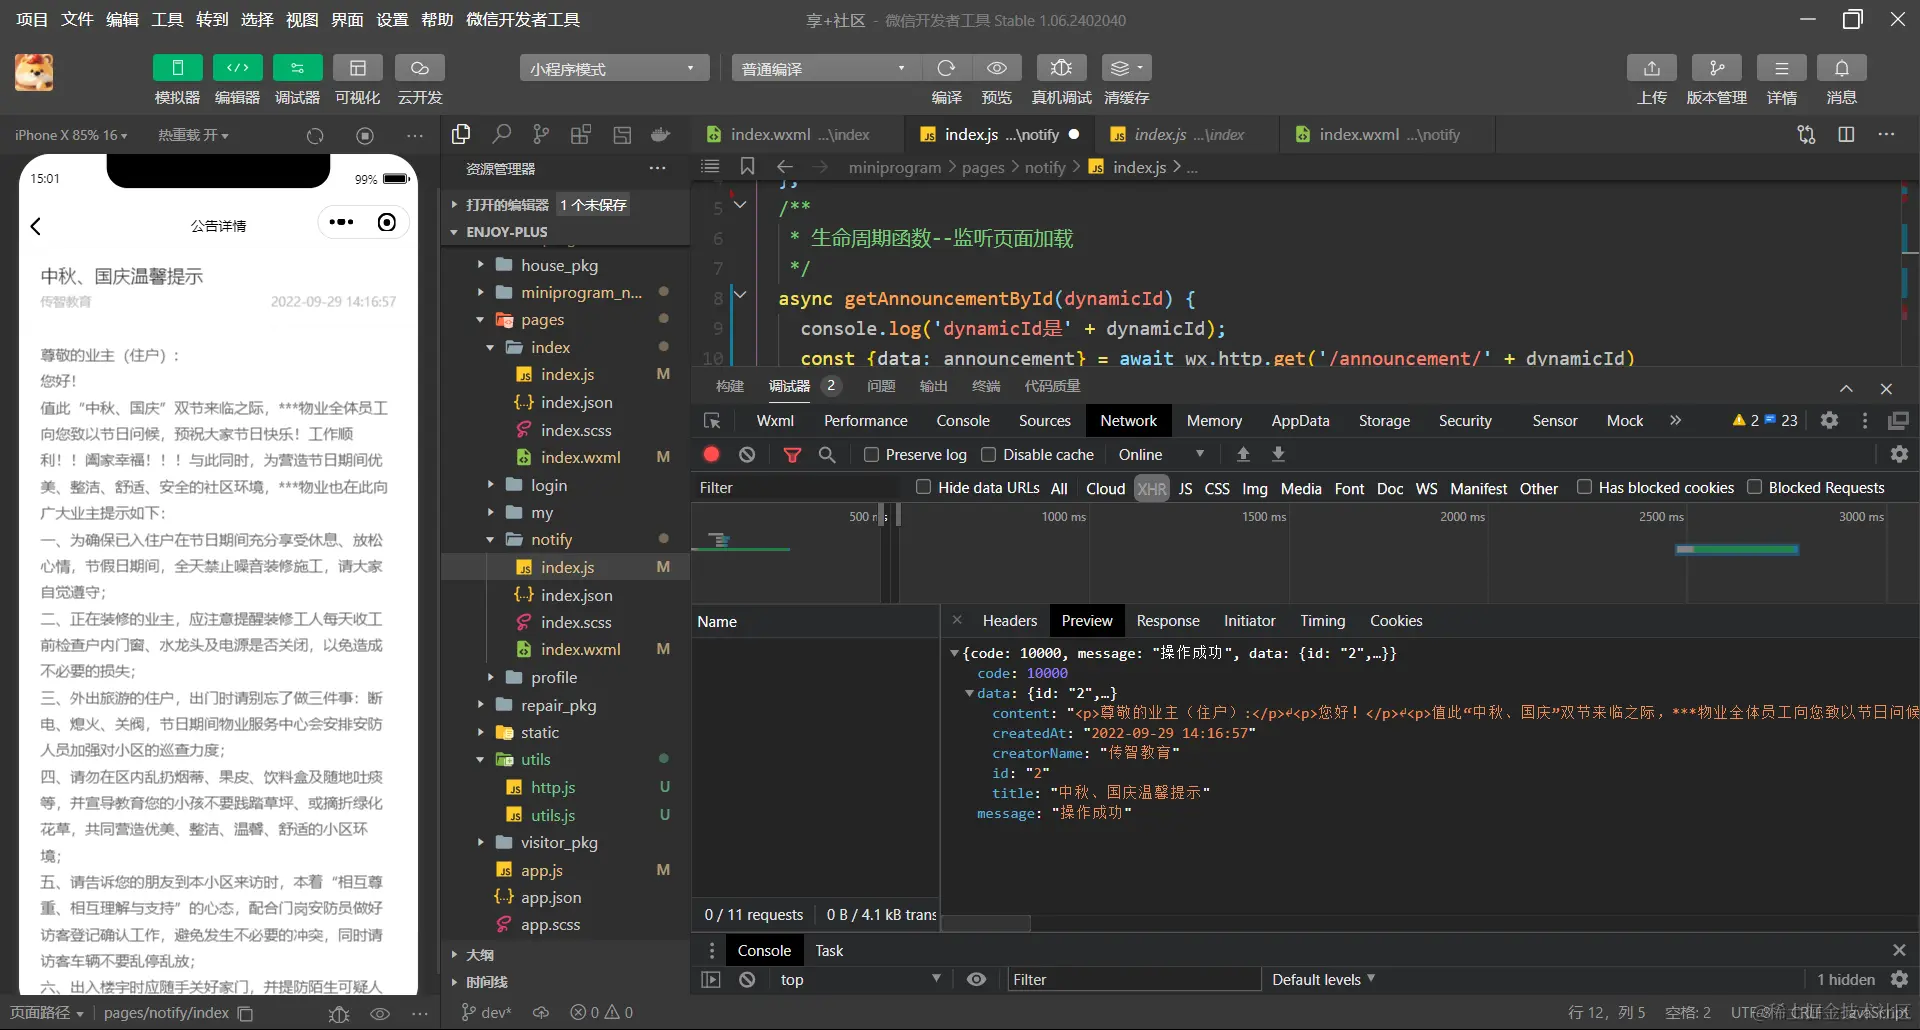Click the red network record button
Viewport: 1920px width, 1030px height.
711,454
